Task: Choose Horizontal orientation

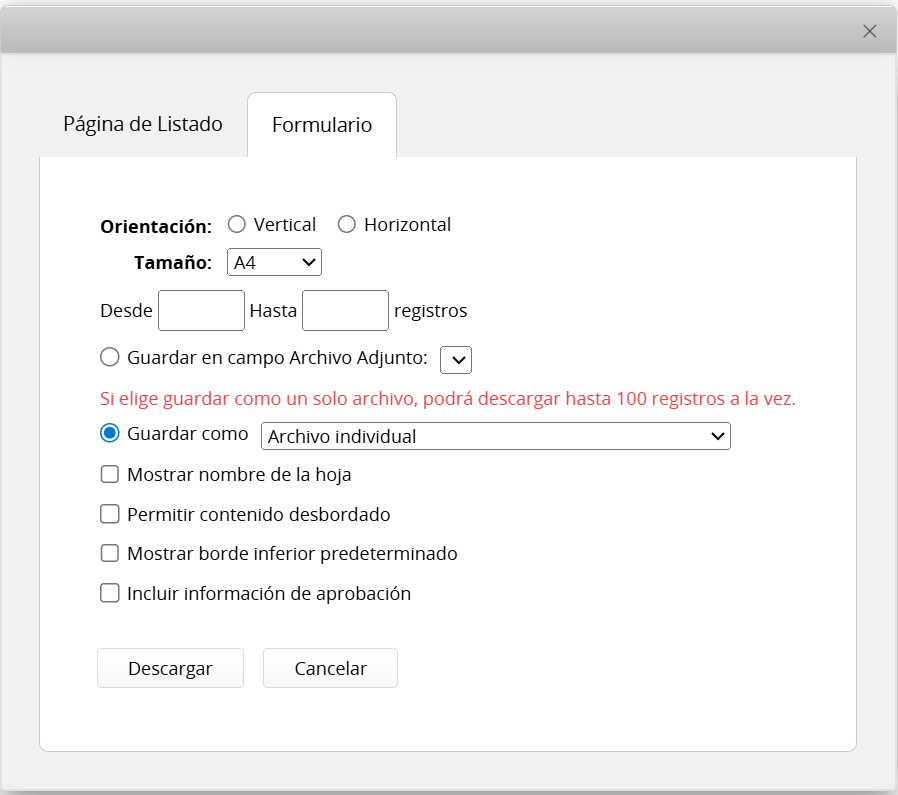Action: click(347, 225)
